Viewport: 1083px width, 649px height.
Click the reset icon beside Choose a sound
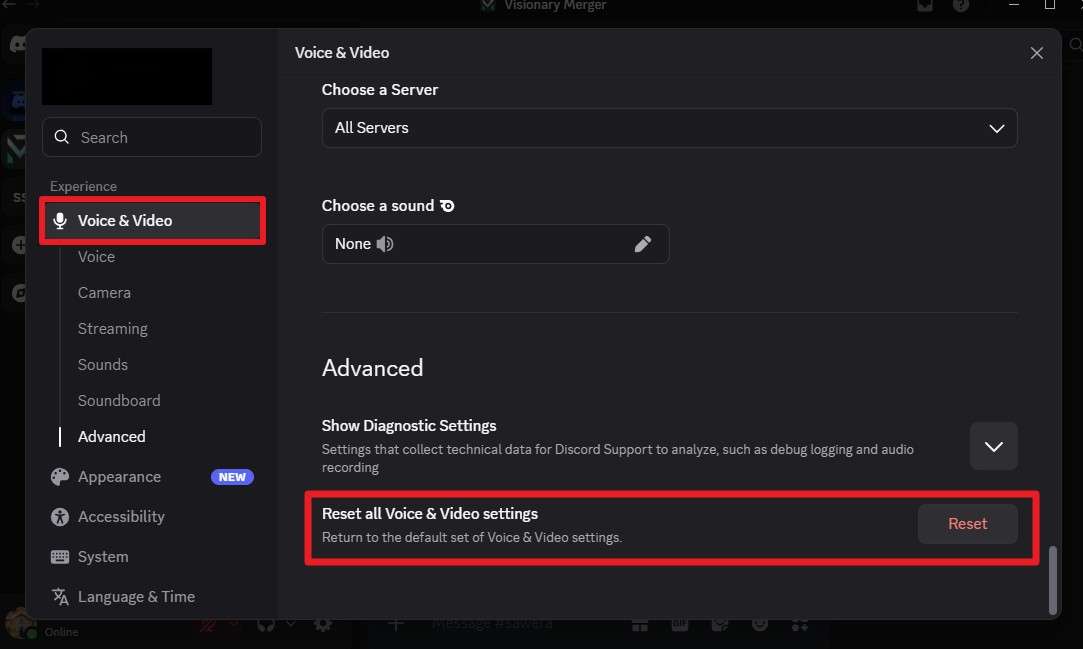click(x=448, y=206)
